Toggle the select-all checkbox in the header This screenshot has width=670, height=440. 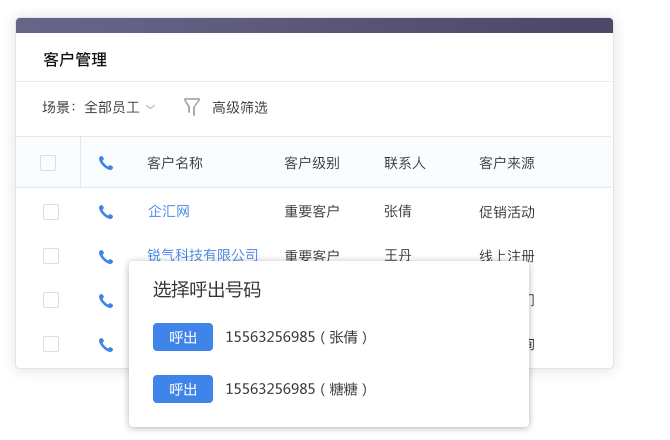click(48, 163)
